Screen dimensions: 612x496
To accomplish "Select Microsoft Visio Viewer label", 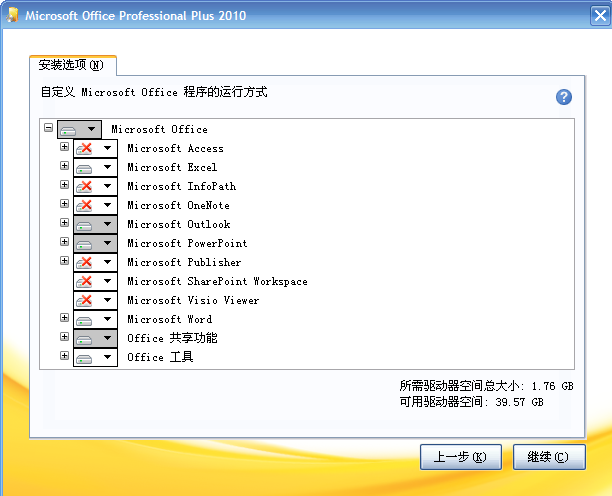I will [x=193, y=300].
